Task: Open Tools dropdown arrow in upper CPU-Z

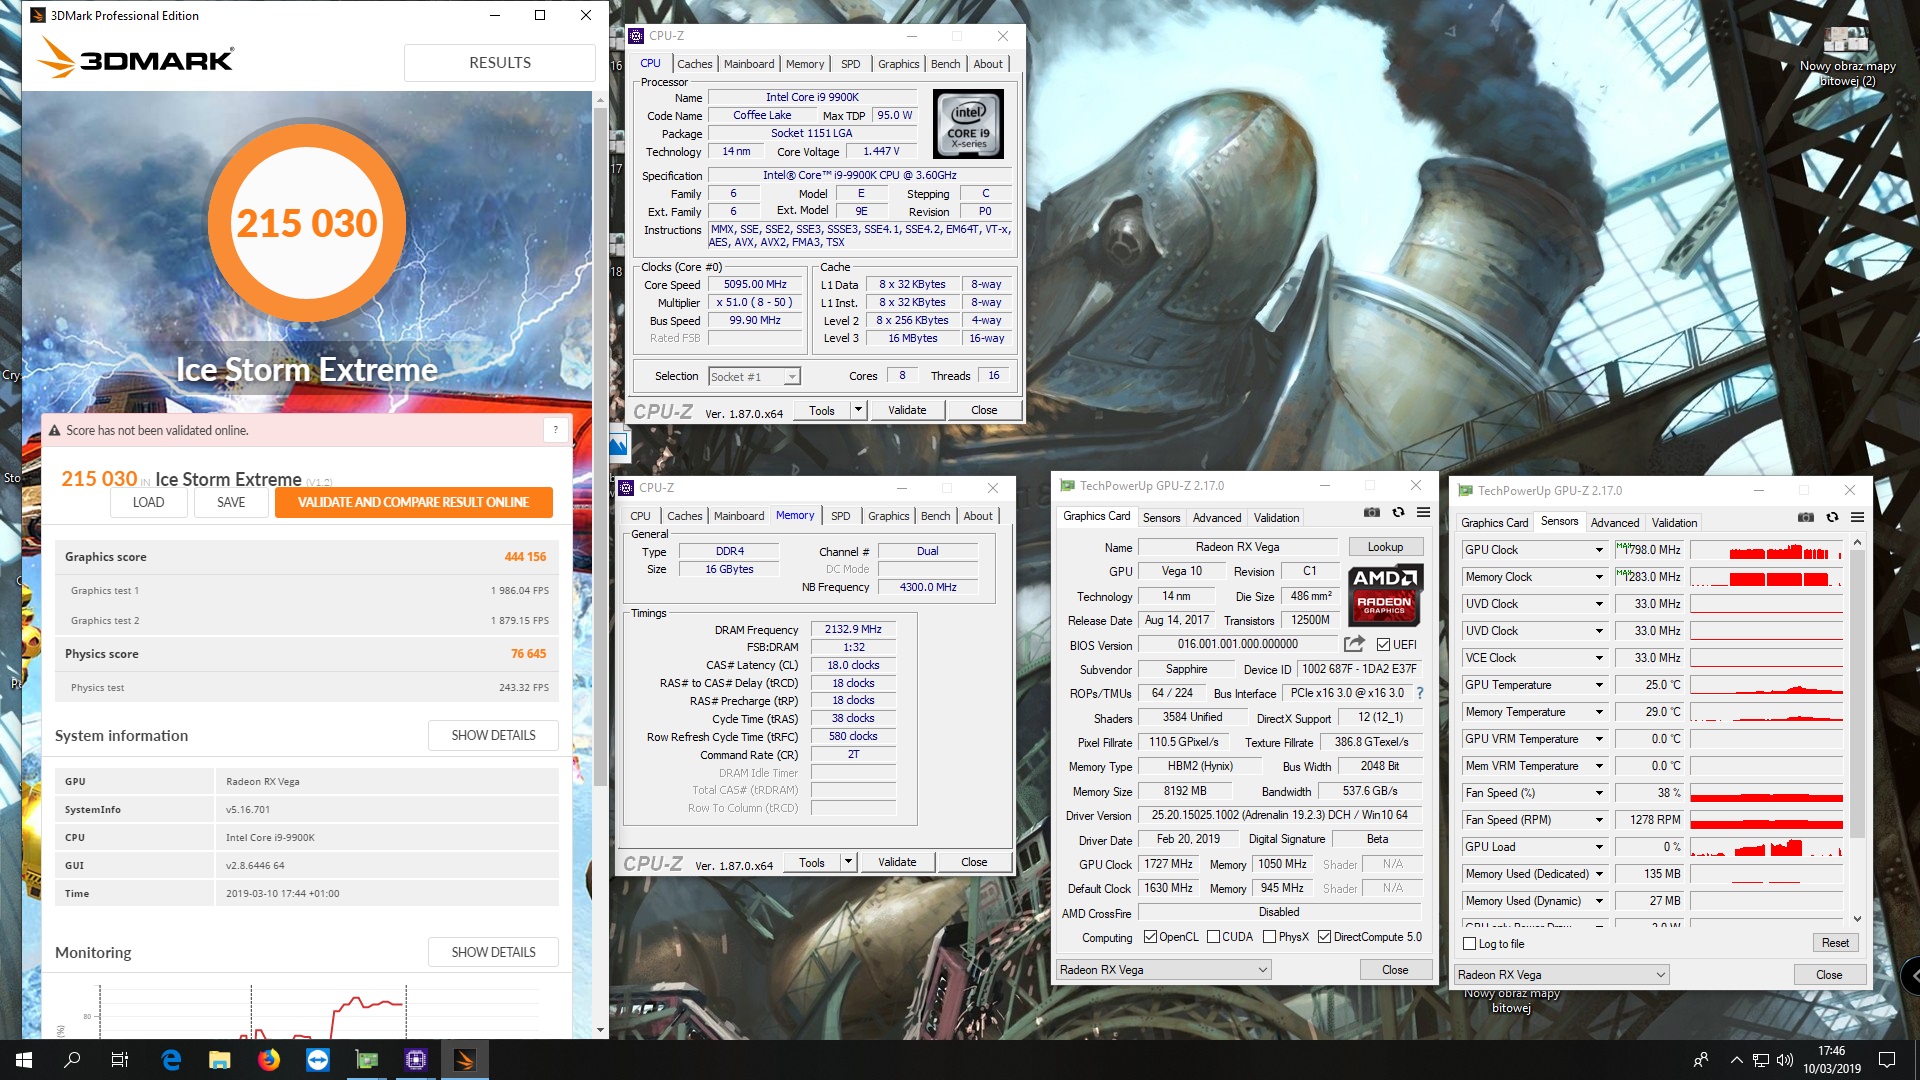Action: (858, 410)
